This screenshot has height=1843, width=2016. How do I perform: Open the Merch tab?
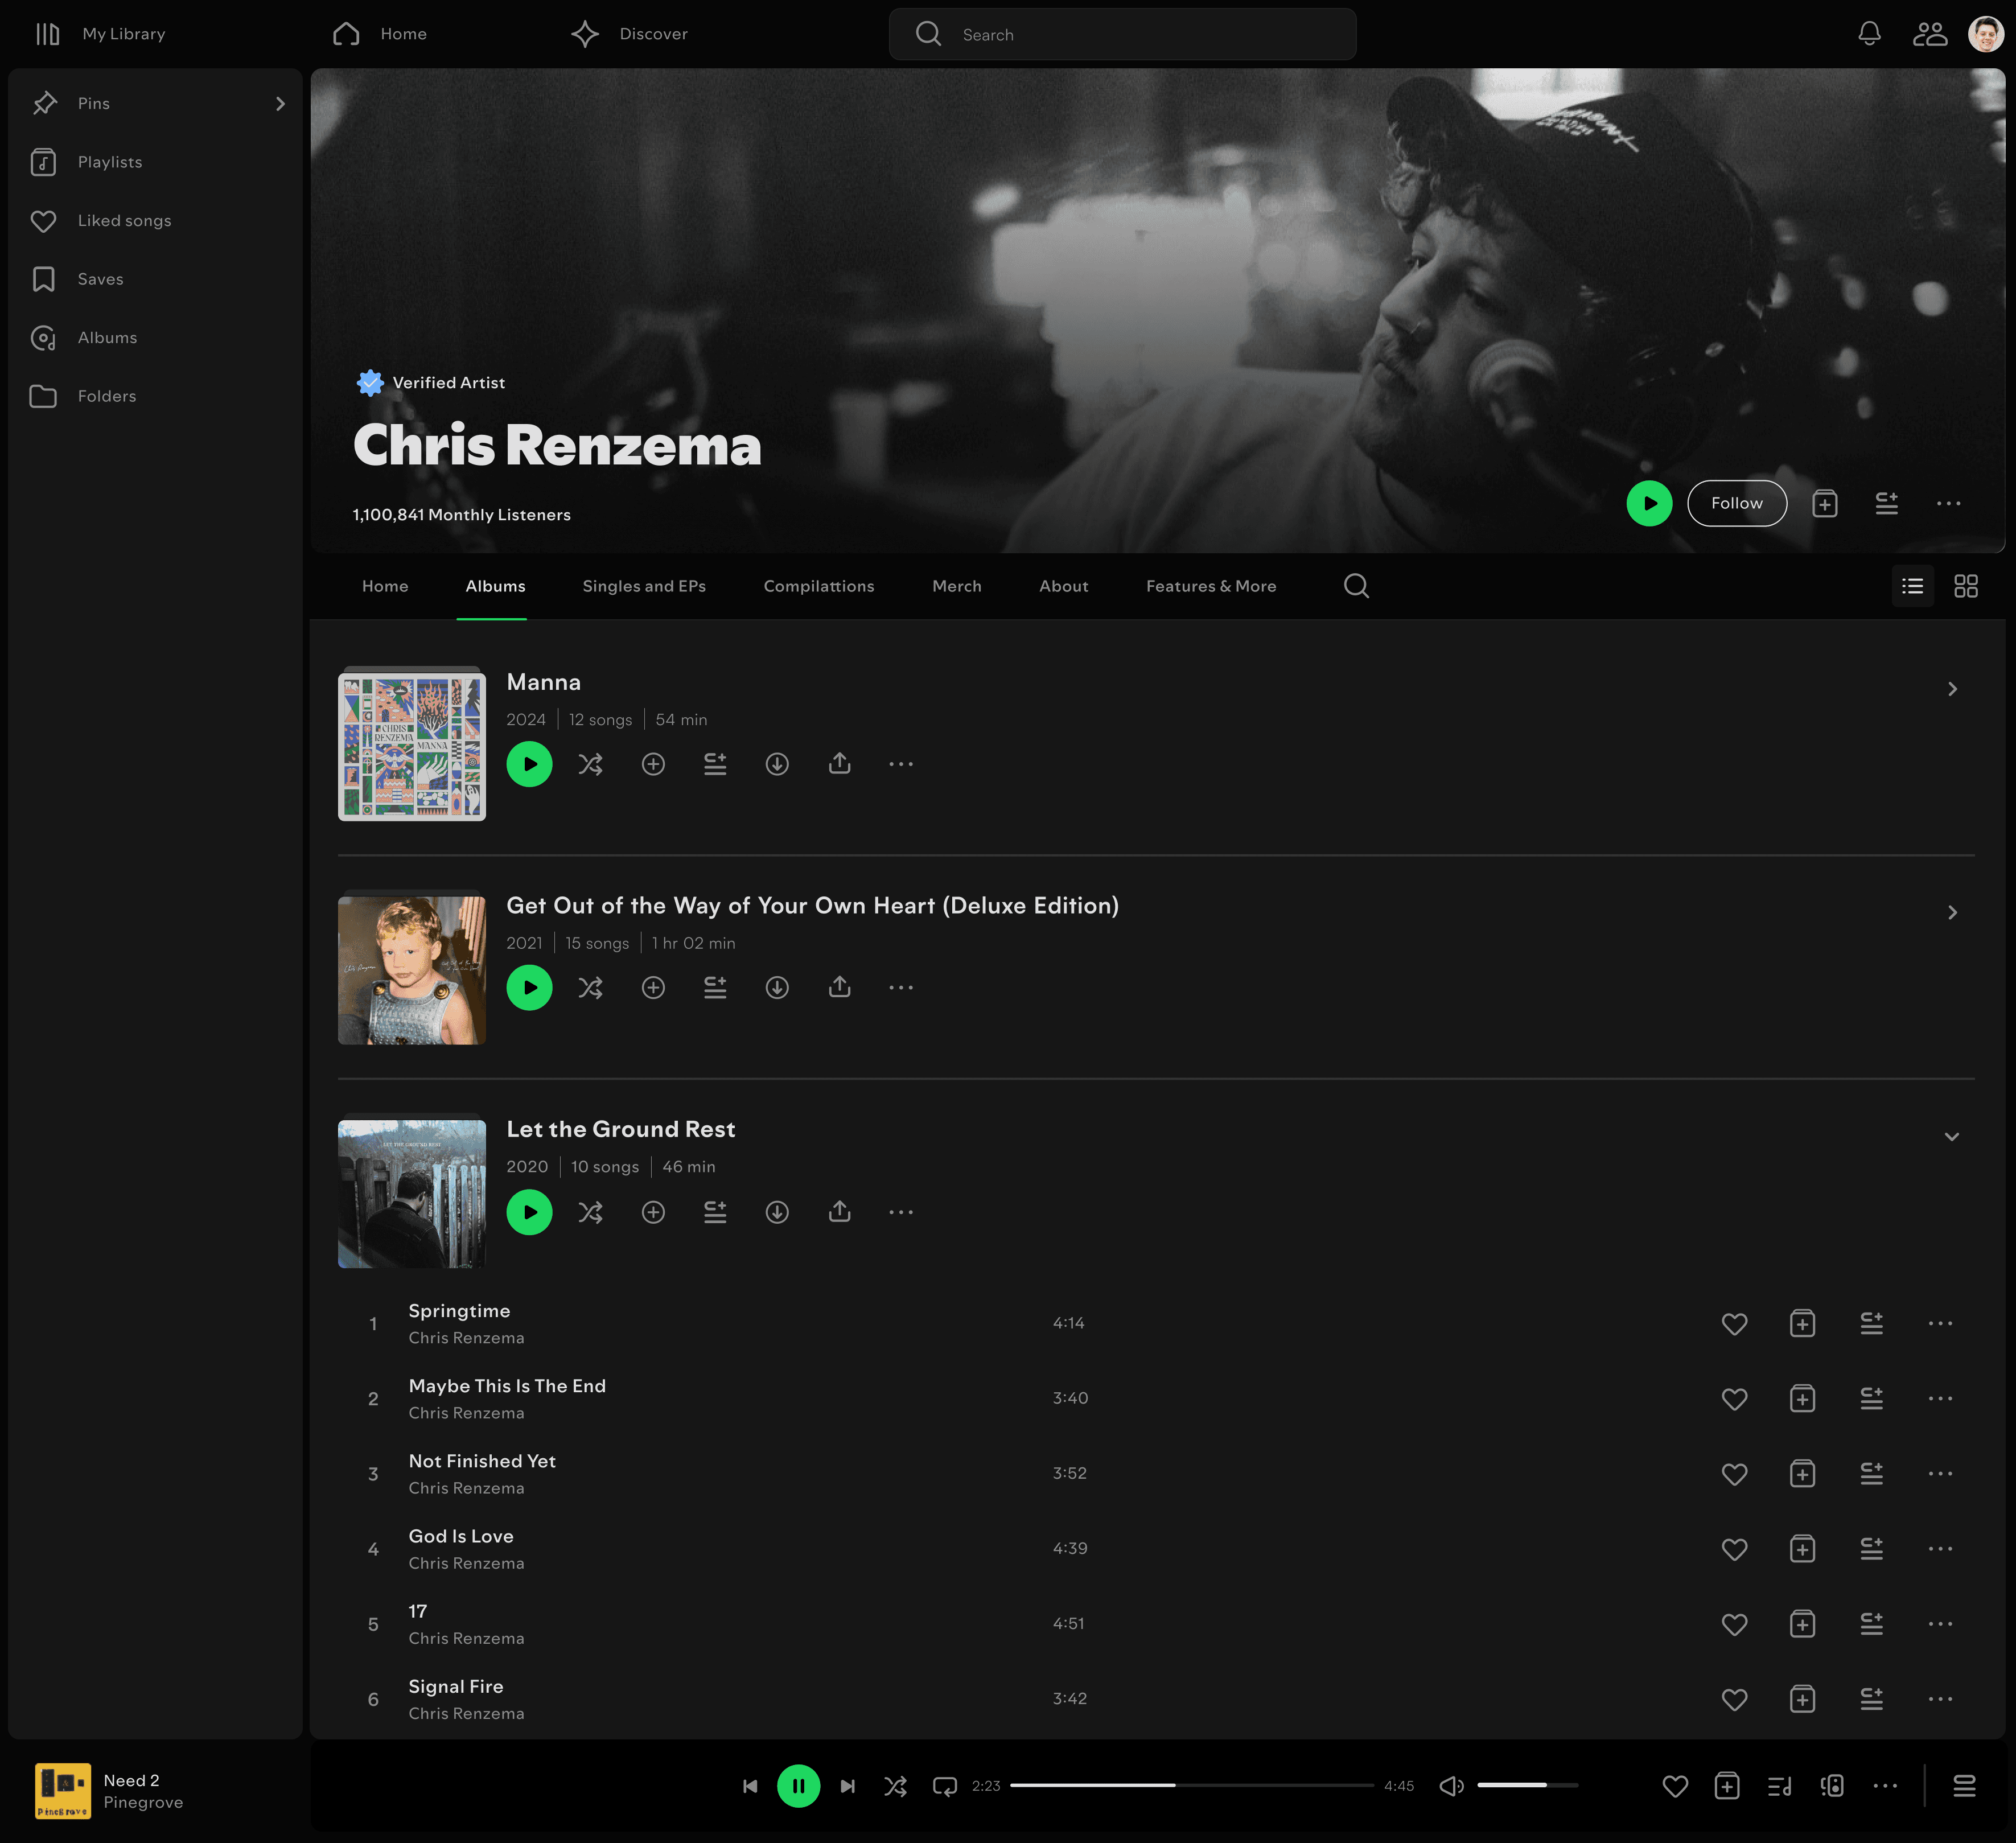[x=956, y=586]
